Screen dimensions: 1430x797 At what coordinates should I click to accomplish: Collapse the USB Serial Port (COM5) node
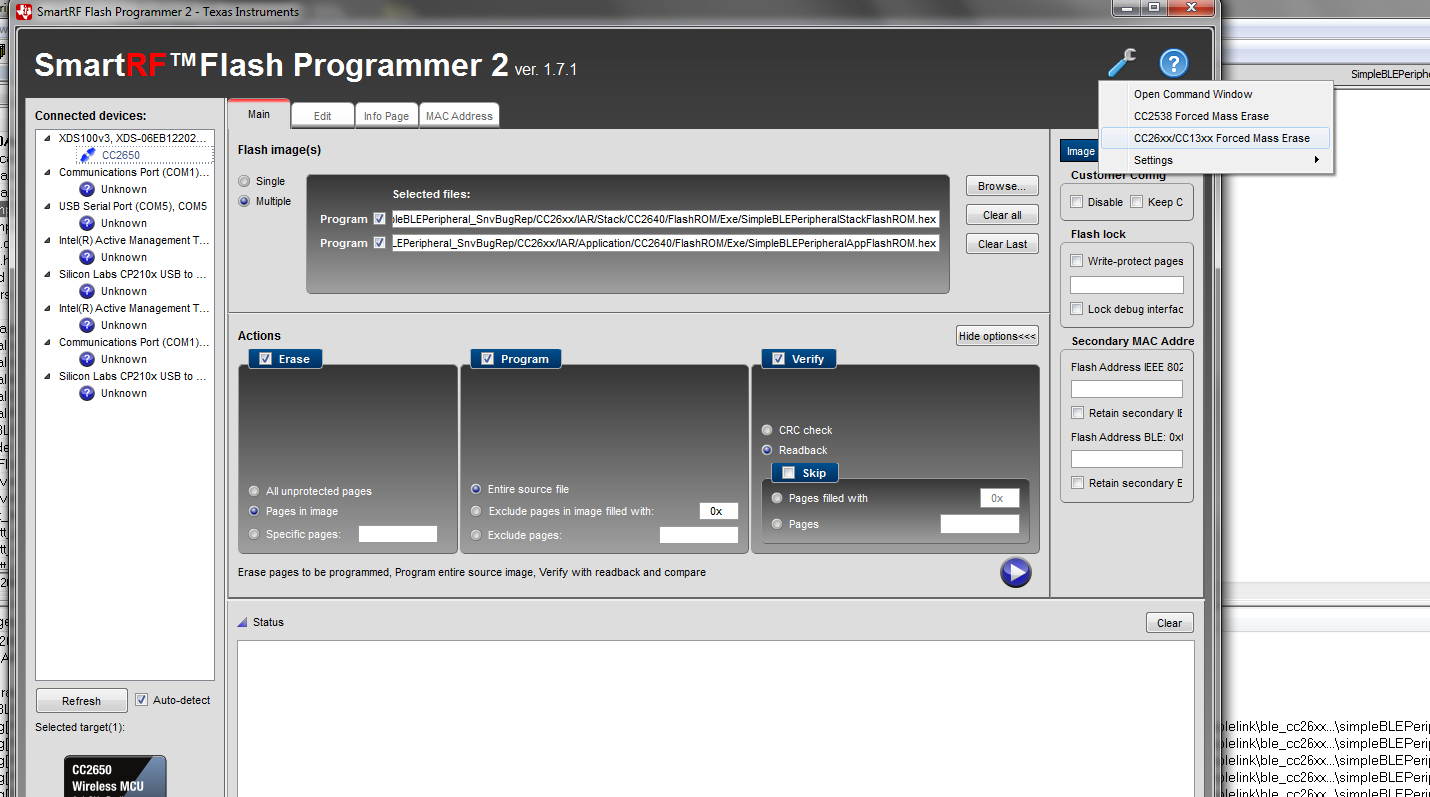point(46,206)
